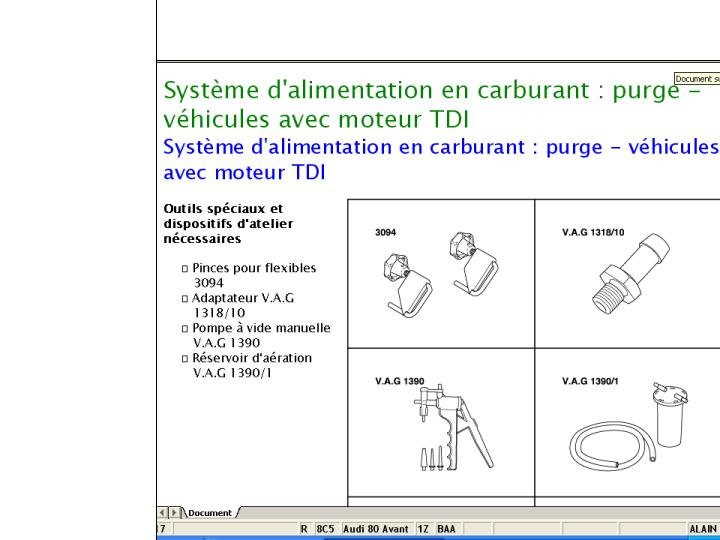Image resolution: width=720 pixels, height=540 pixels.
Task: Click the 'Document' tooltip at top right
Action: pos(697,79)
